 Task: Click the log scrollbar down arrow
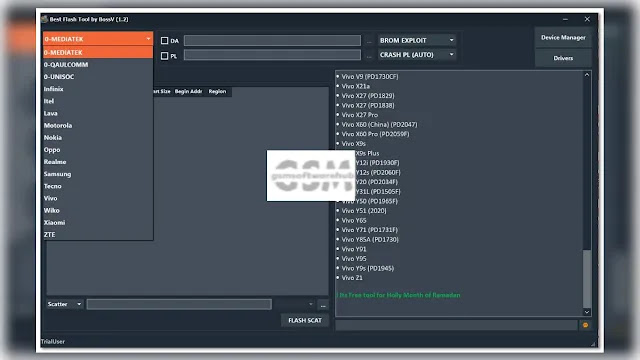(x=587, y=312)
